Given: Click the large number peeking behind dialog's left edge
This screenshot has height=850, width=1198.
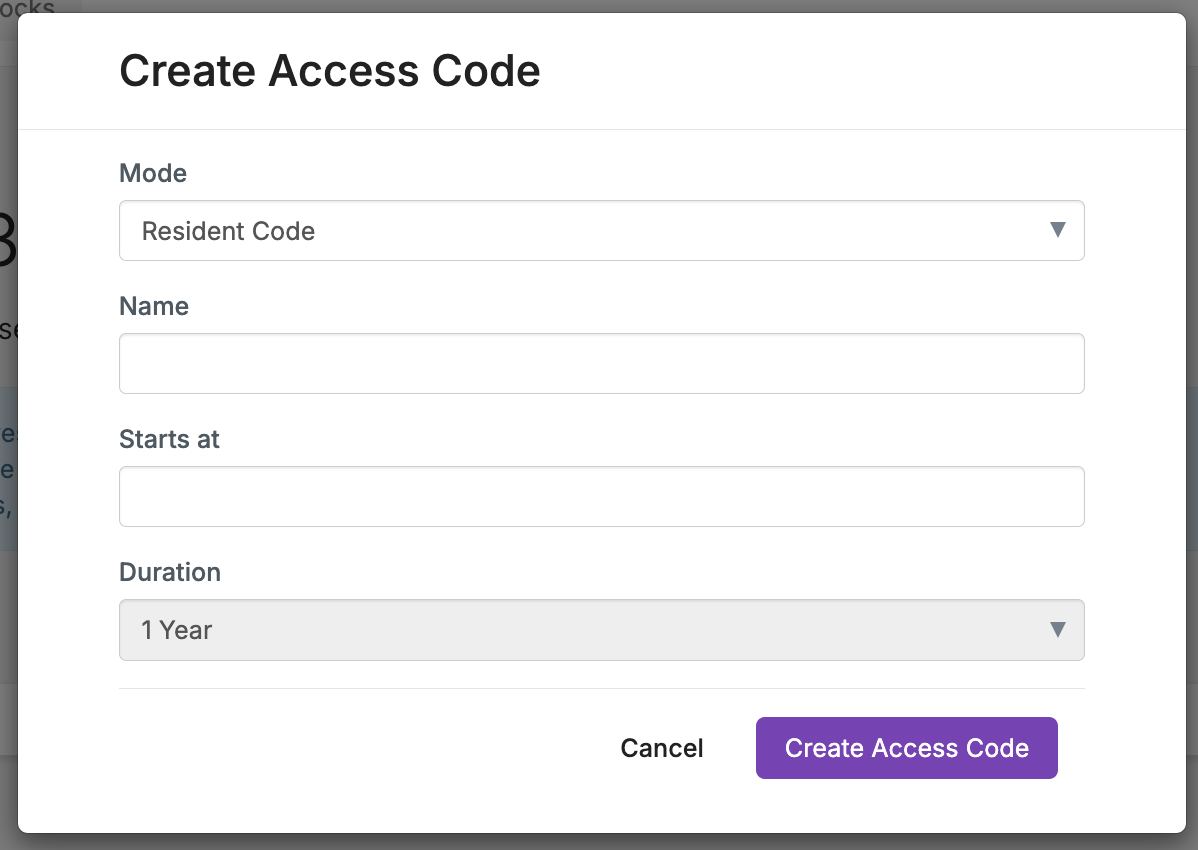Looking at the screenshot, I should (8, 240).
